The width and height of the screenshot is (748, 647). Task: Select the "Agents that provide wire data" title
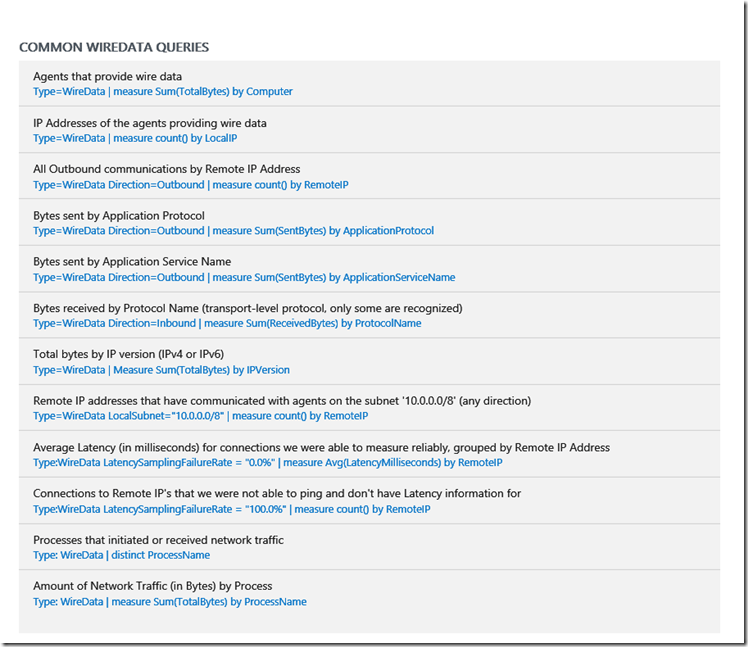pyautogui.click(x=107, y=76)
